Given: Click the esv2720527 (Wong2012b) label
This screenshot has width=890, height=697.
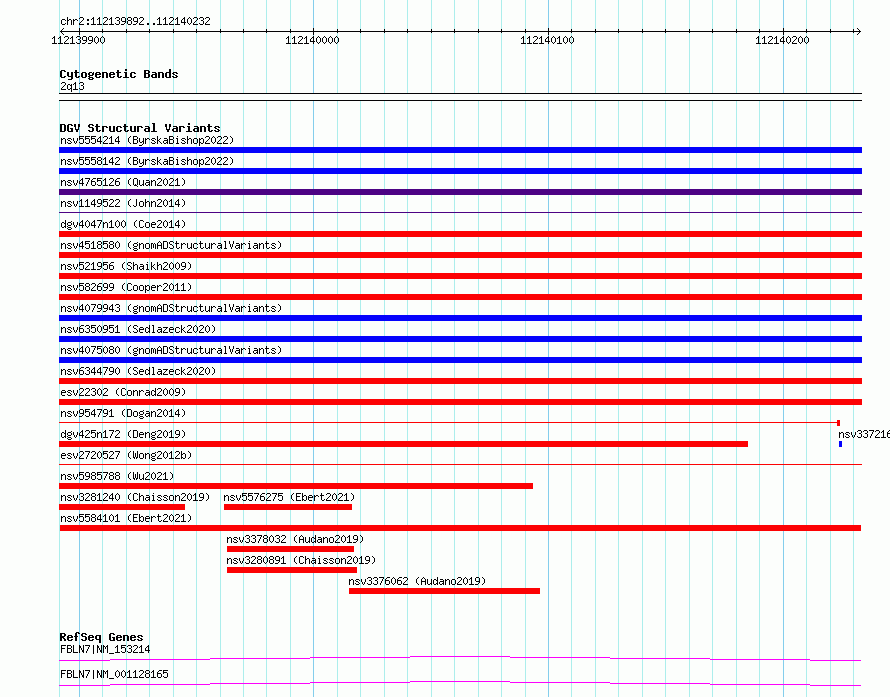Looking at the screenshot, I should click(x=126, y=455).
